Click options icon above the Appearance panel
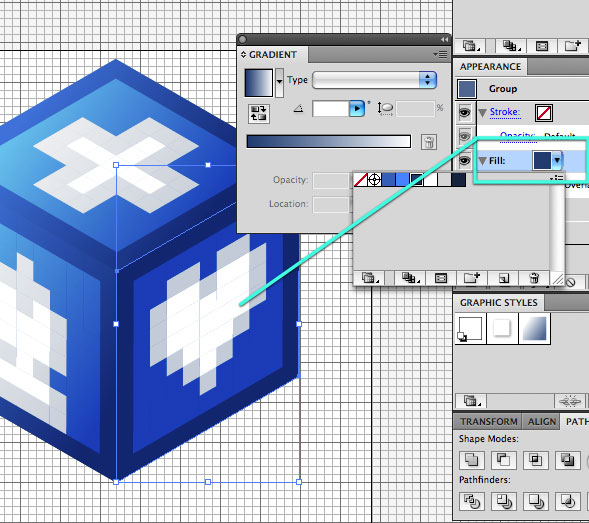The height and width of the screenshot is (523, 589). coord(542,46)
